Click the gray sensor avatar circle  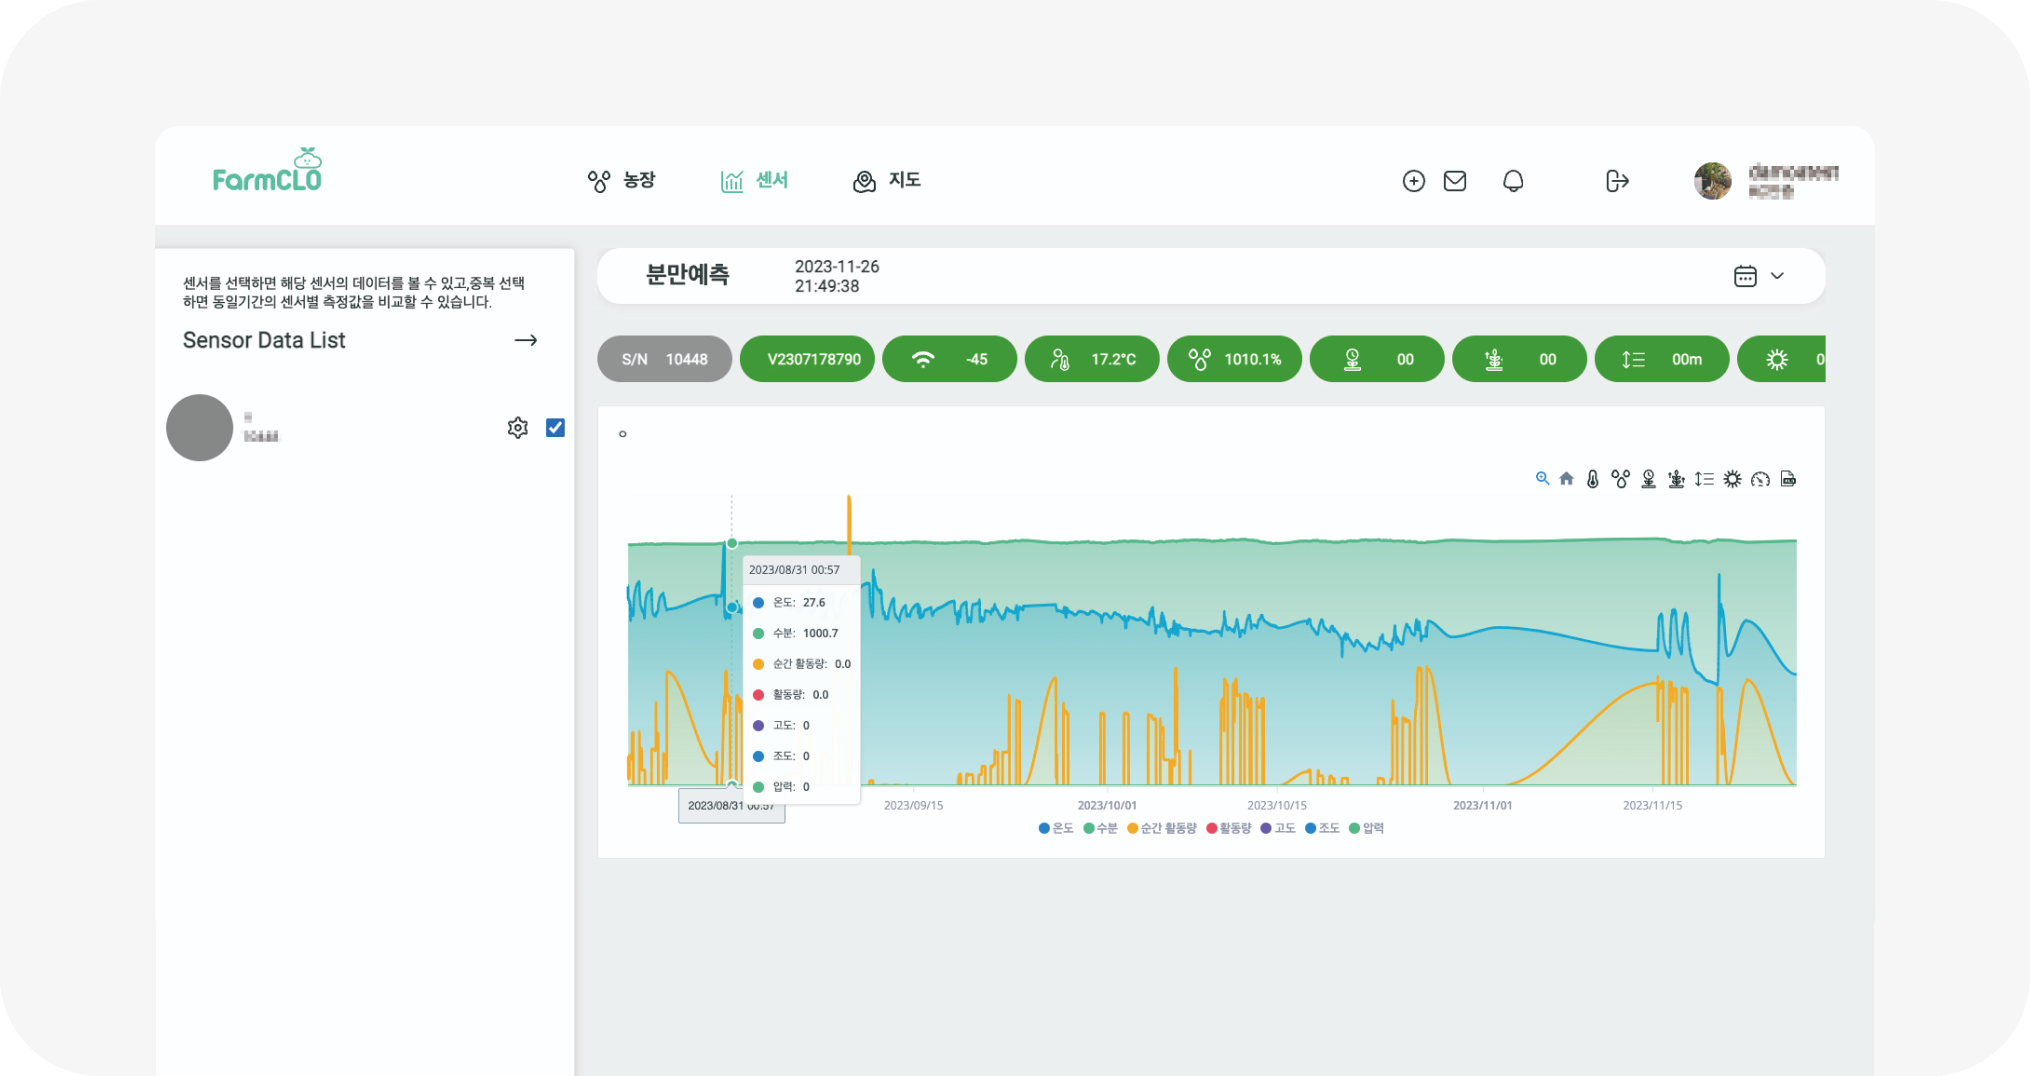pyautogui.click(x=200, y=428)
